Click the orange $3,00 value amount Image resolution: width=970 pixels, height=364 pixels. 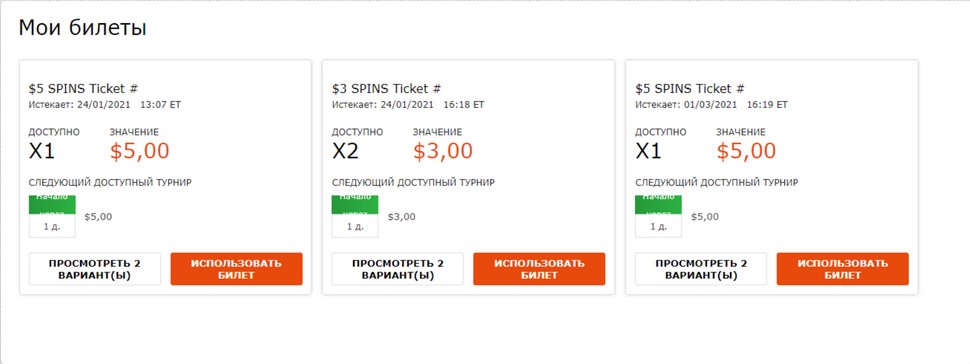click(443, 151)
